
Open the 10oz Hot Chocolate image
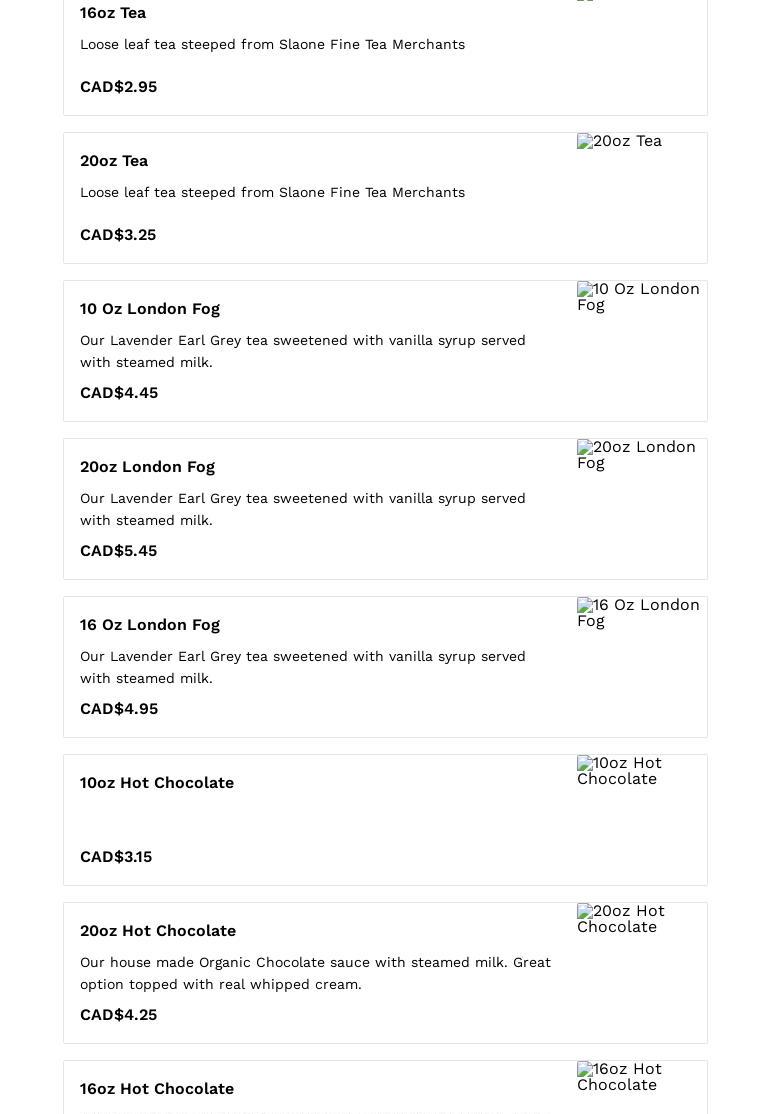point(620,771)
